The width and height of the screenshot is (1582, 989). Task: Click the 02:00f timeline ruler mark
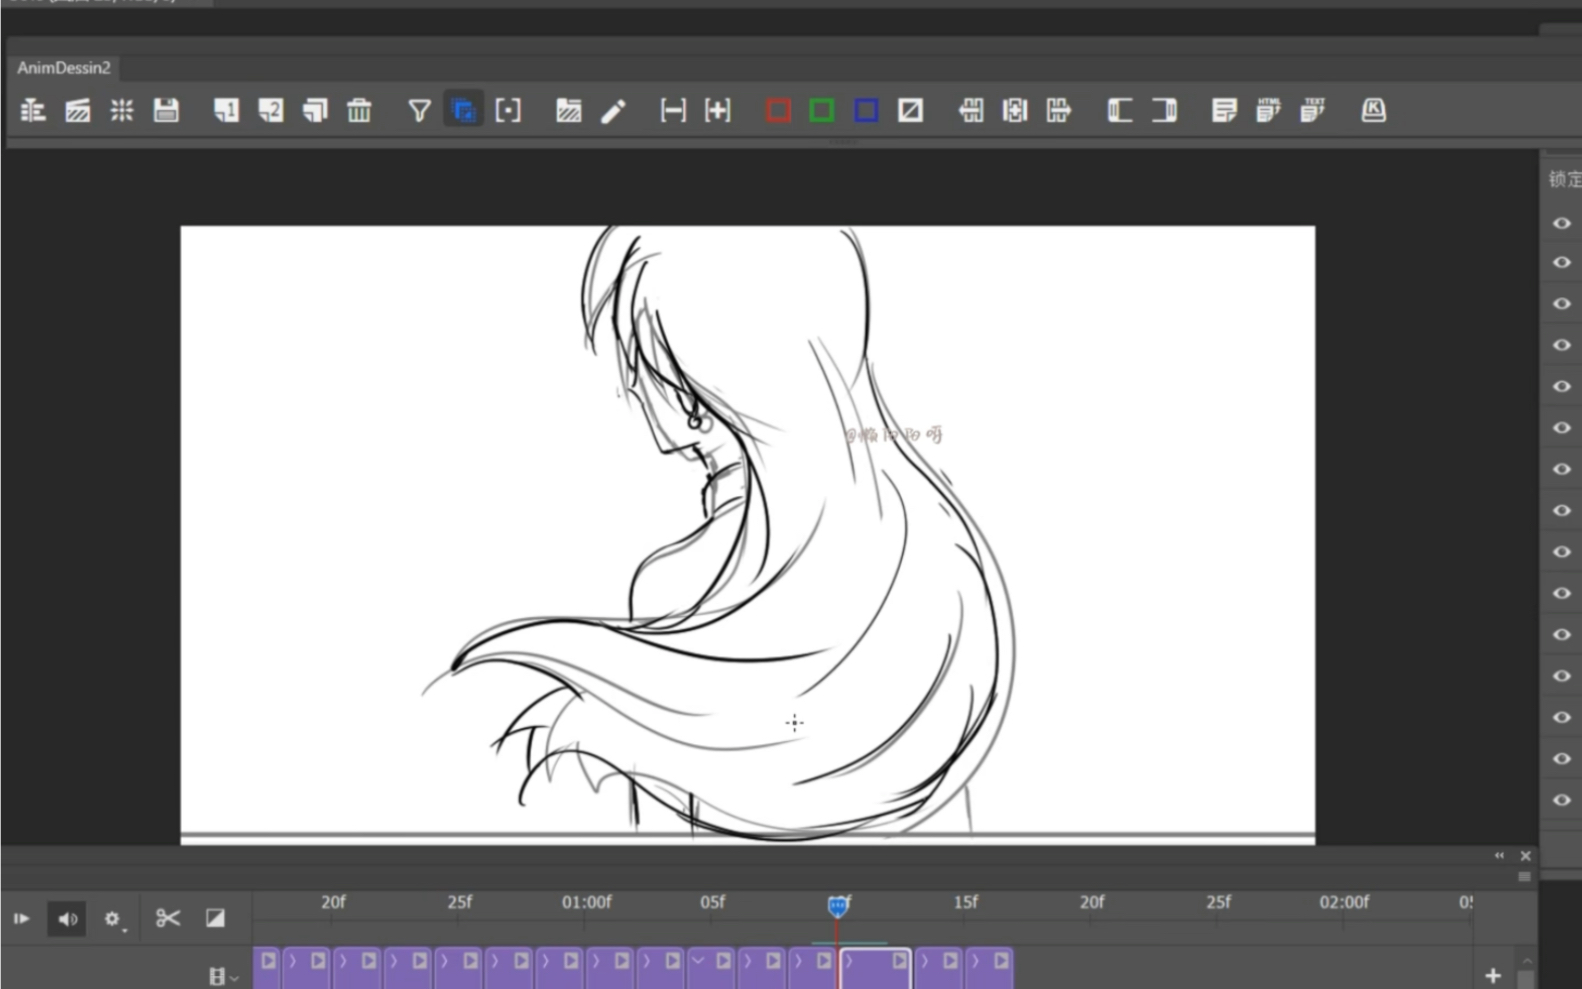tap(1344, 902)
